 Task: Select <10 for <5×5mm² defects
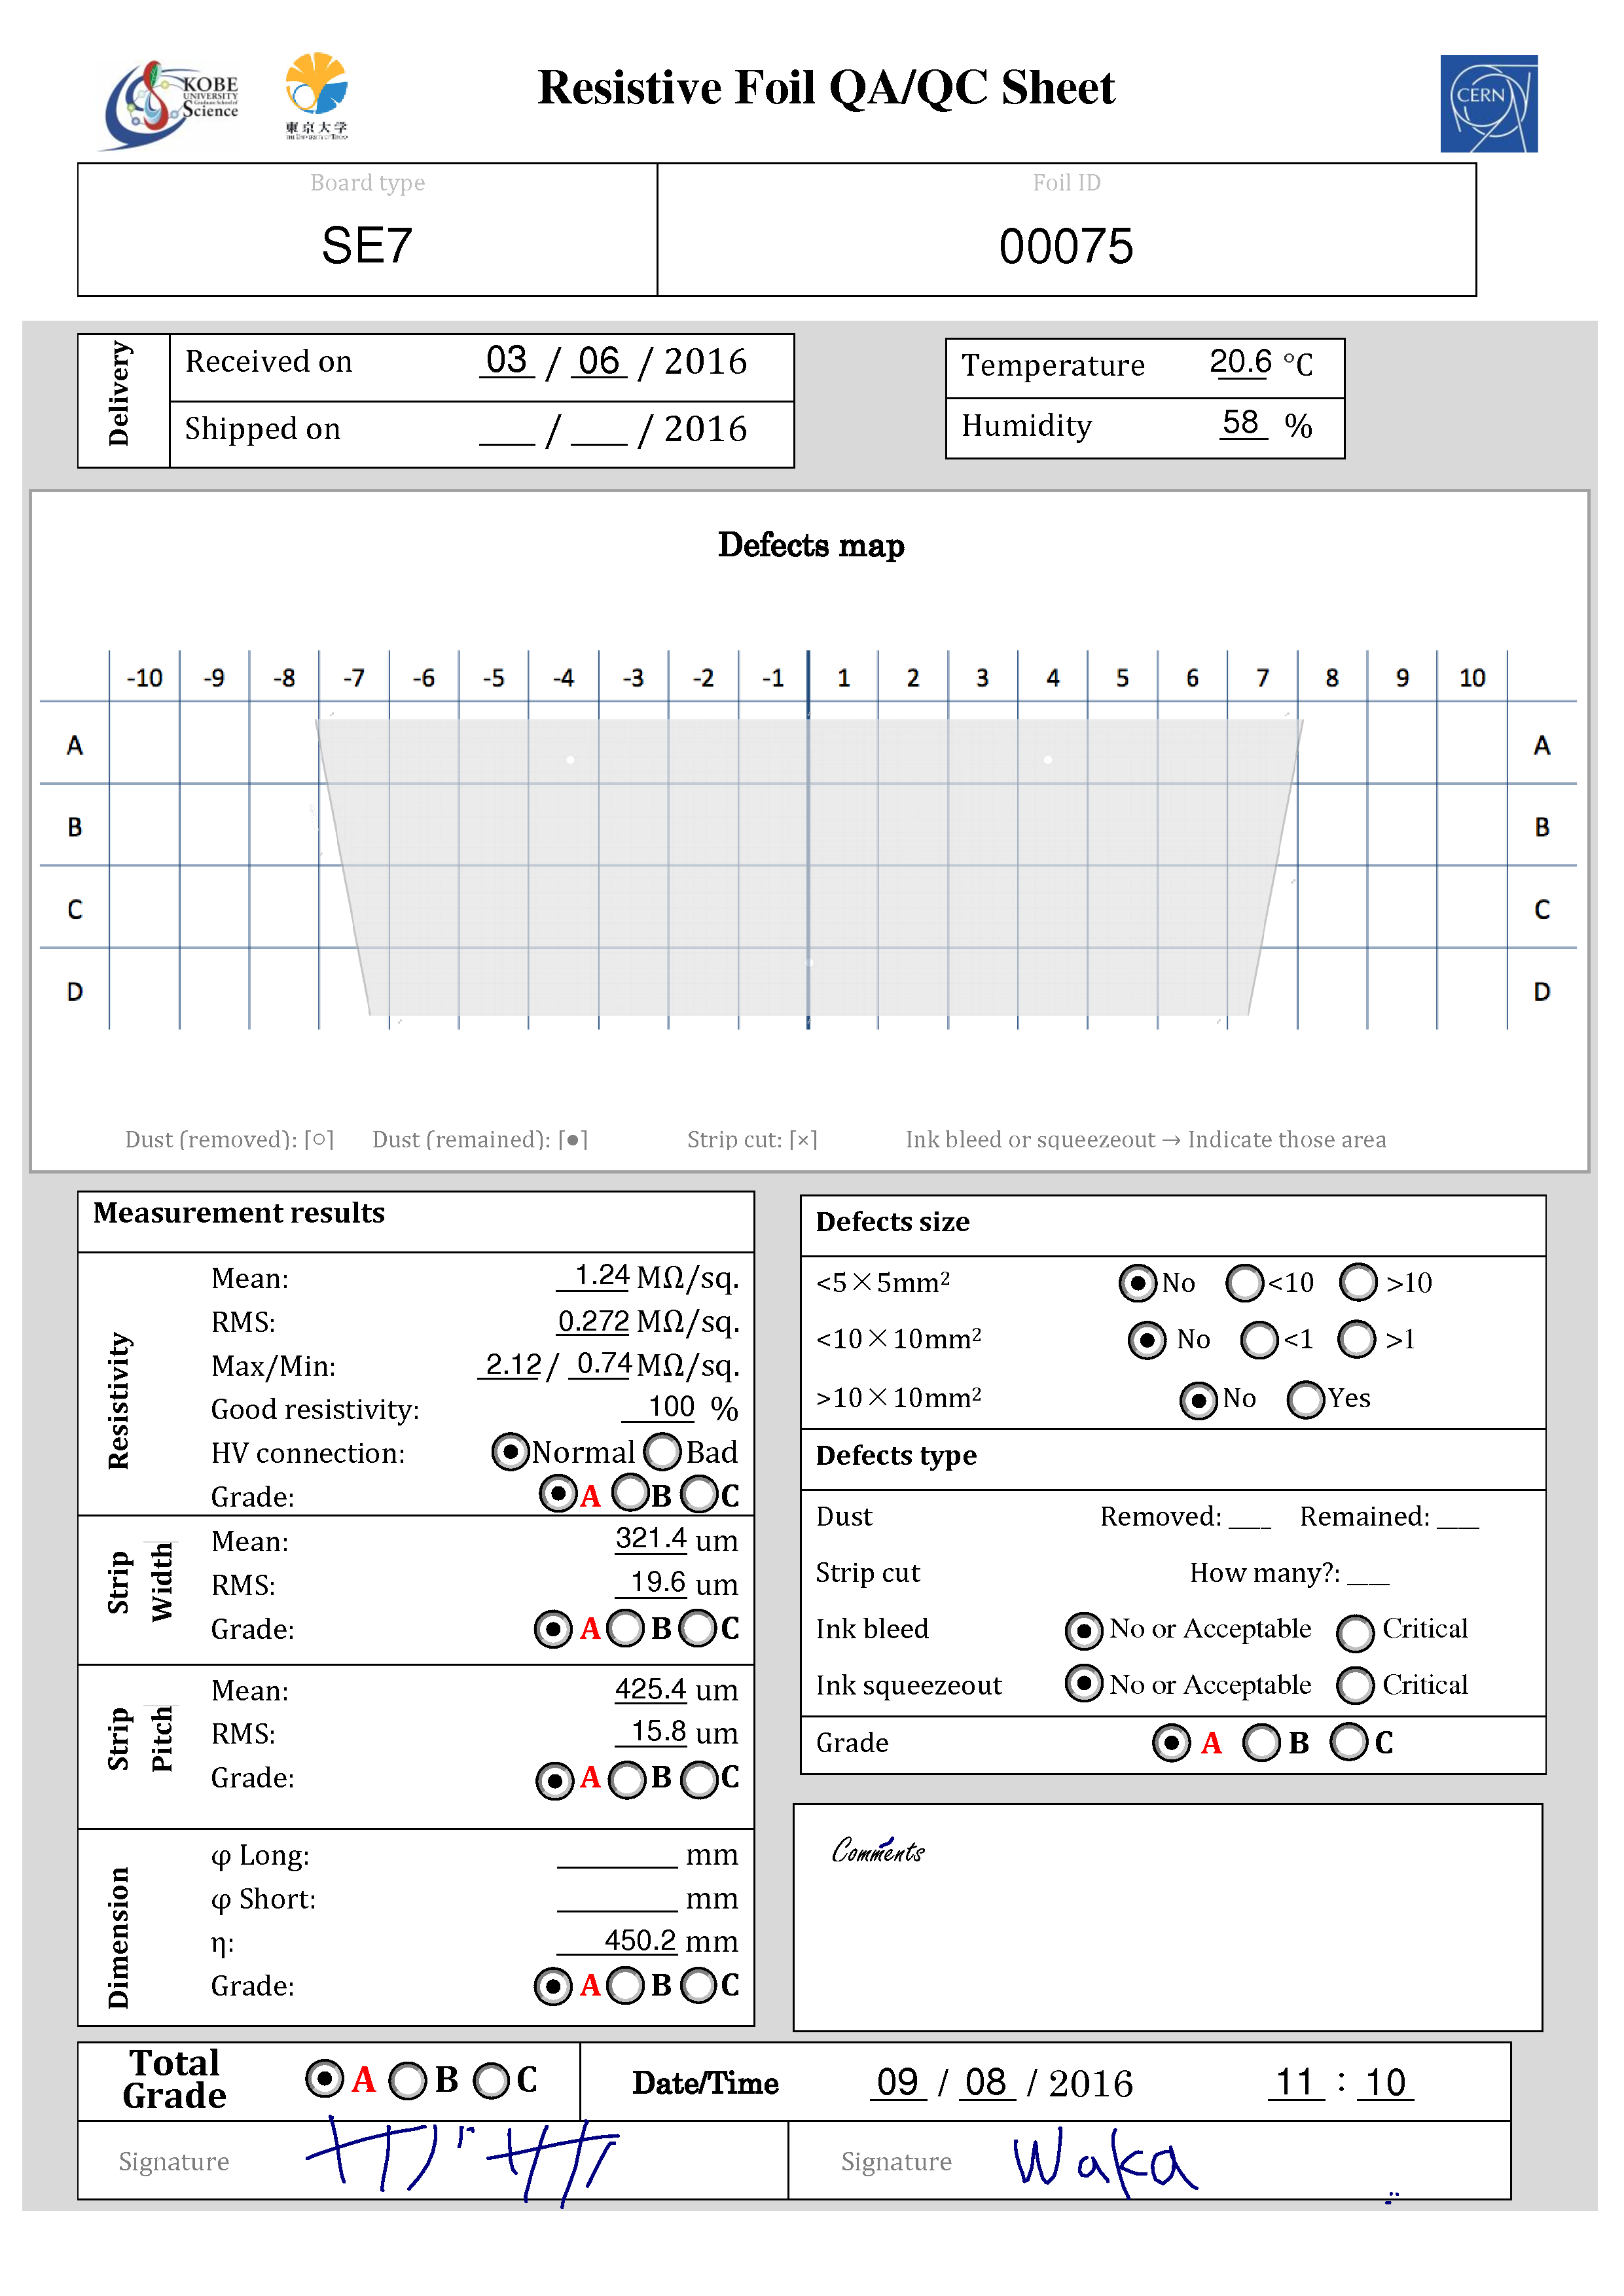(x=1245, y=1282)
